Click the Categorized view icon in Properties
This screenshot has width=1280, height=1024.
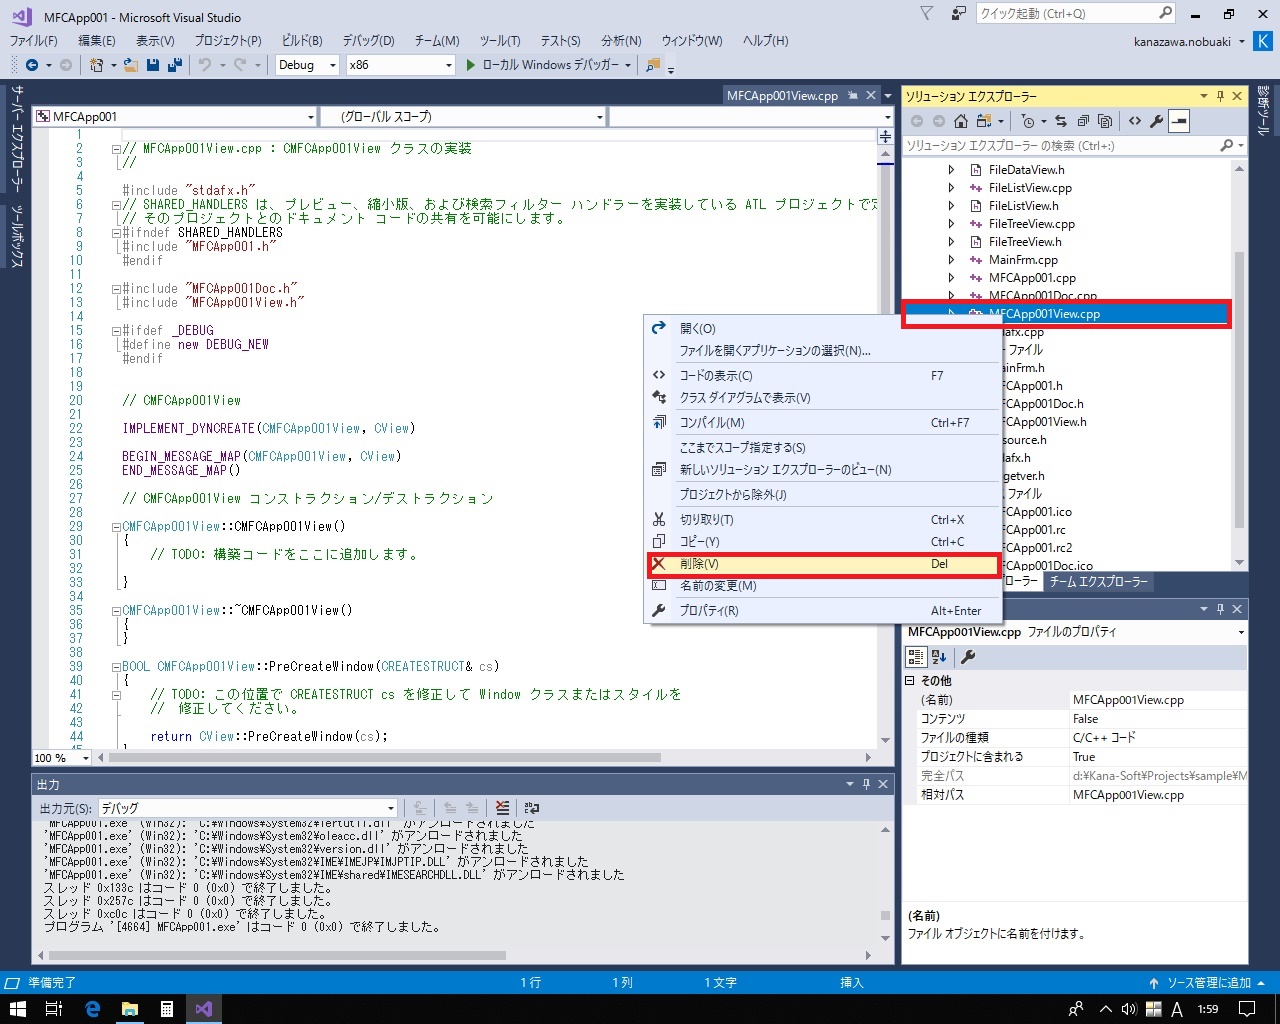915,657
